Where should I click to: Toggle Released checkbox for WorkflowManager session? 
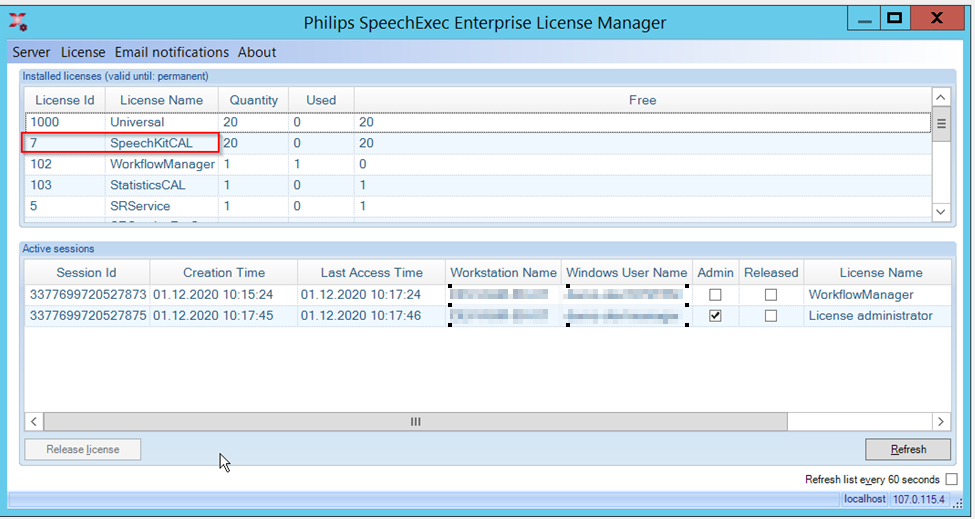[x=771, y=295]
